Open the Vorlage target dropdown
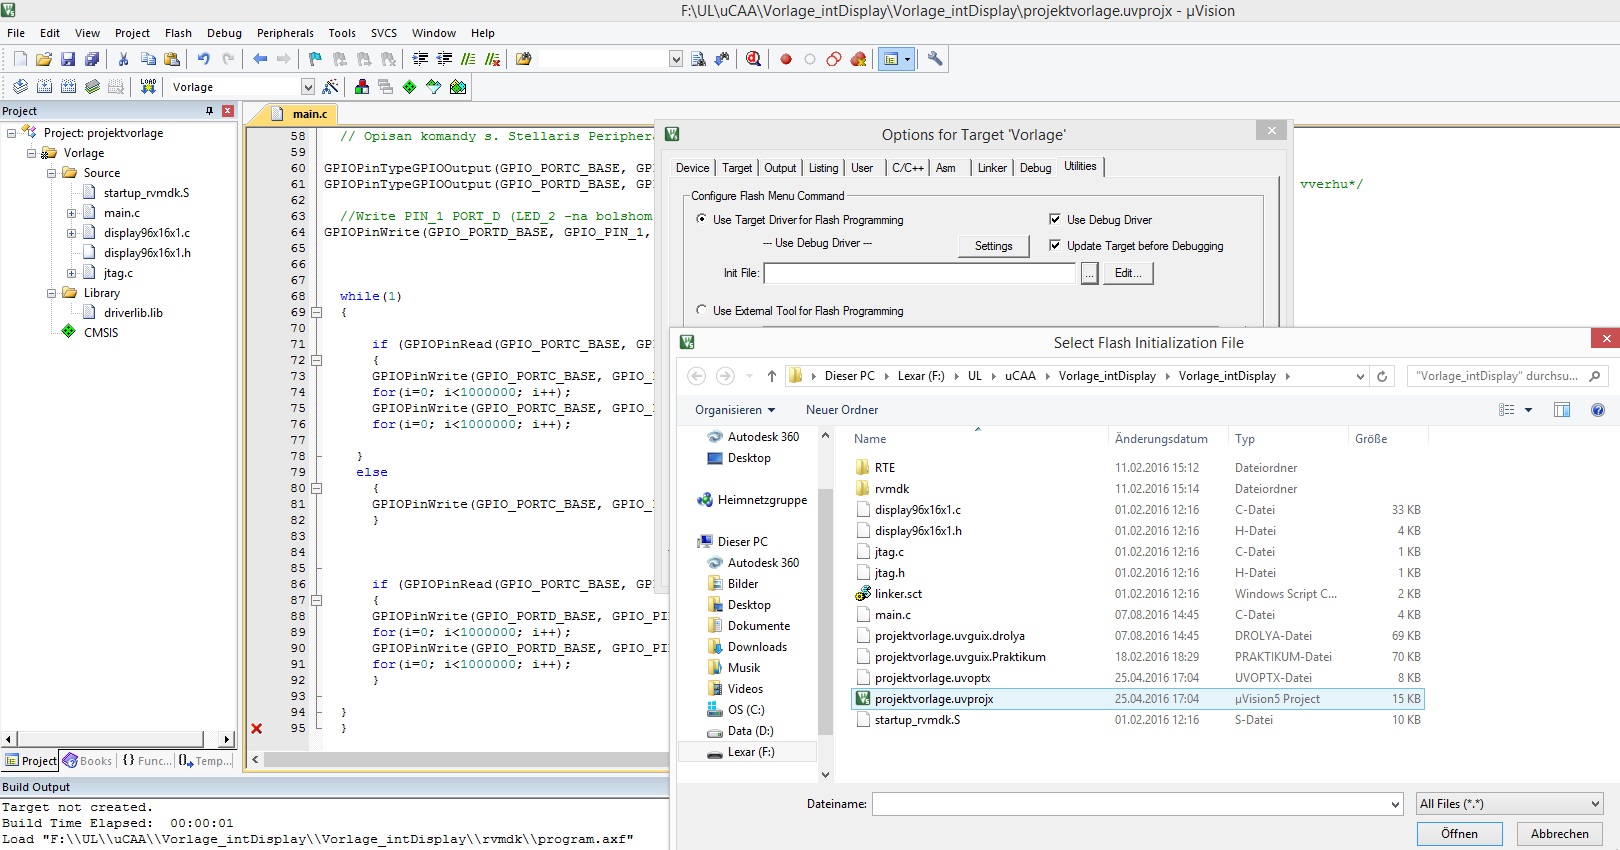Viewport: 1620px width, 850px height. tap(308, 87)
